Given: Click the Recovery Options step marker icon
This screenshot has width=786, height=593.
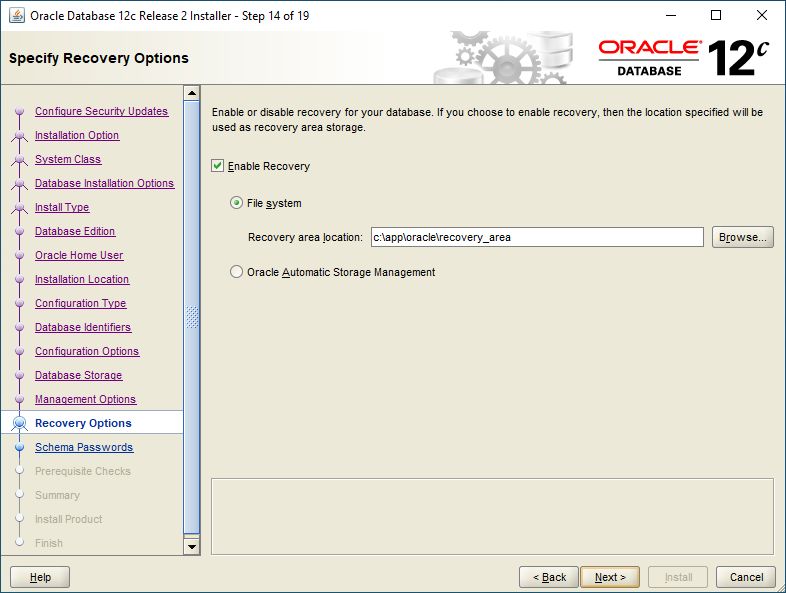Looking at the screenshot, I should 20,424.
